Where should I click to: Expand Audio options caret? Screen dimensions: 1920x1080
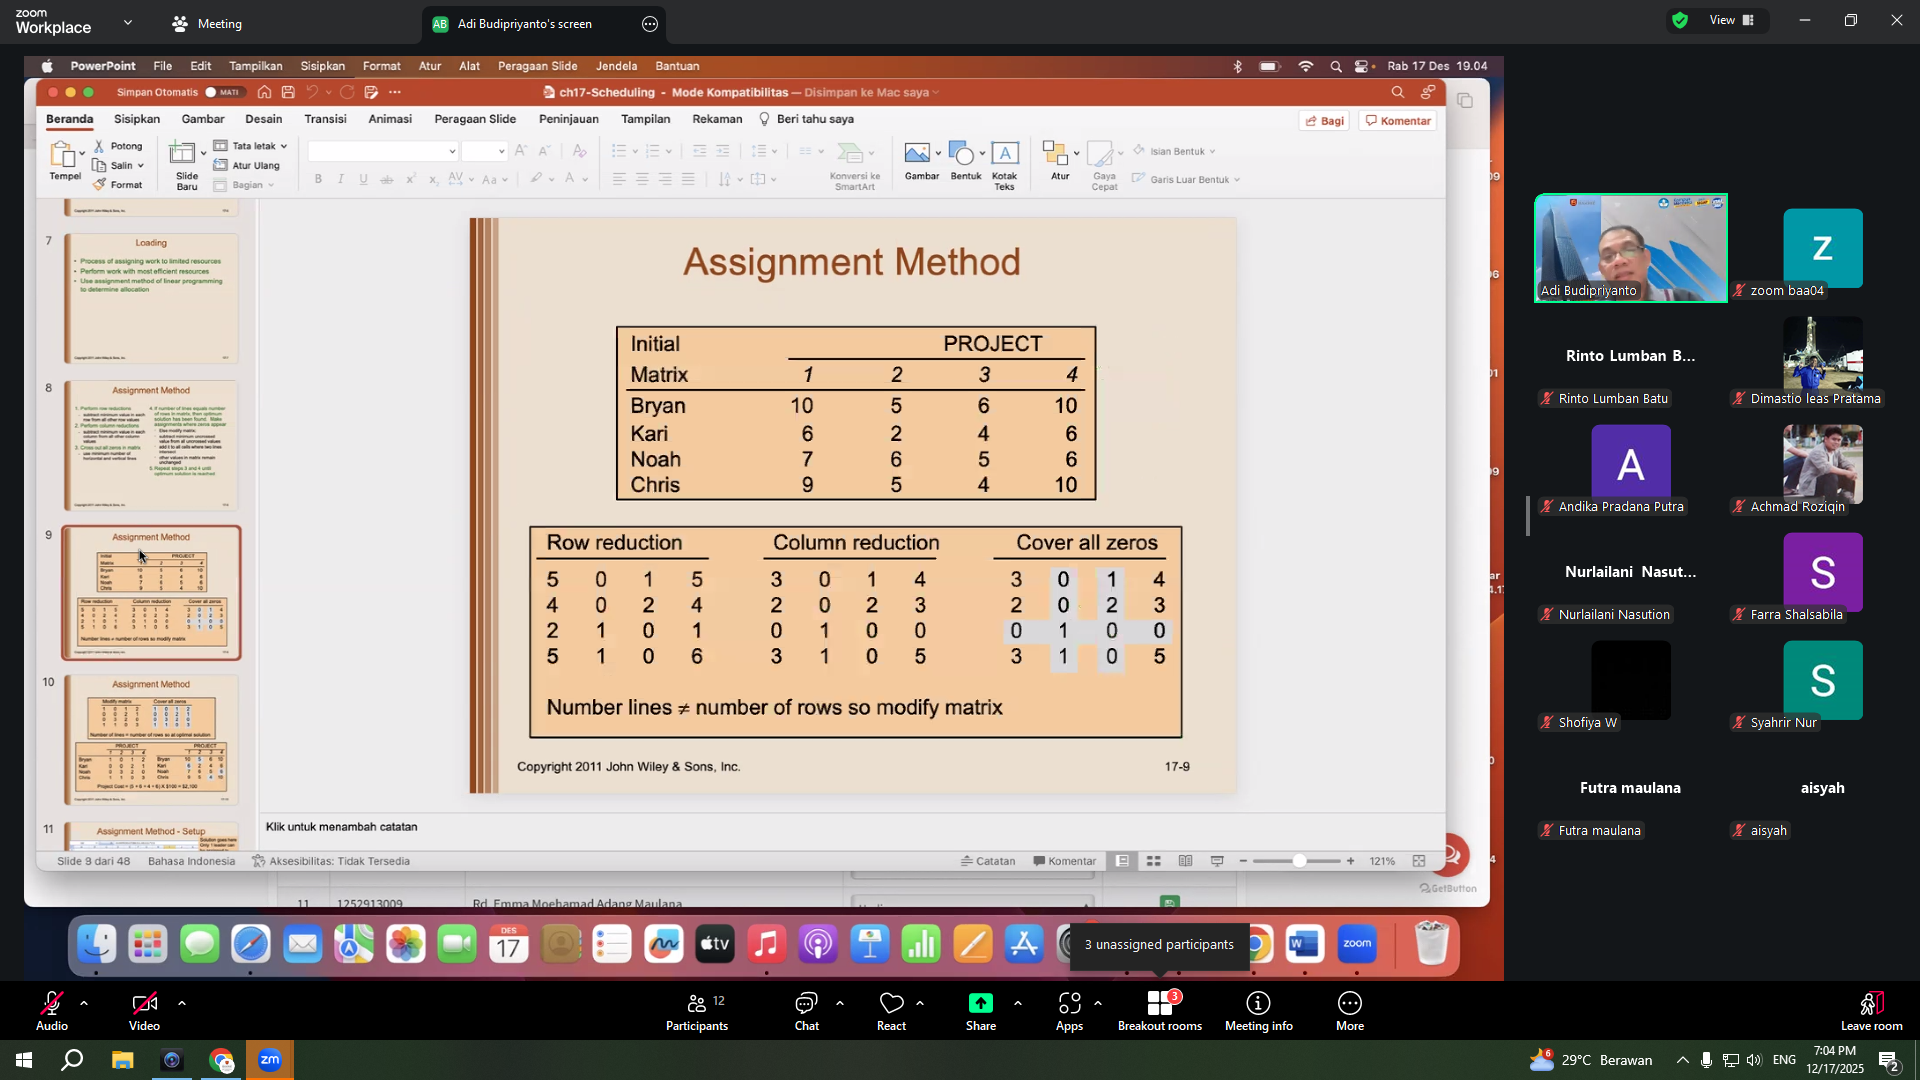coord(84,1003)
